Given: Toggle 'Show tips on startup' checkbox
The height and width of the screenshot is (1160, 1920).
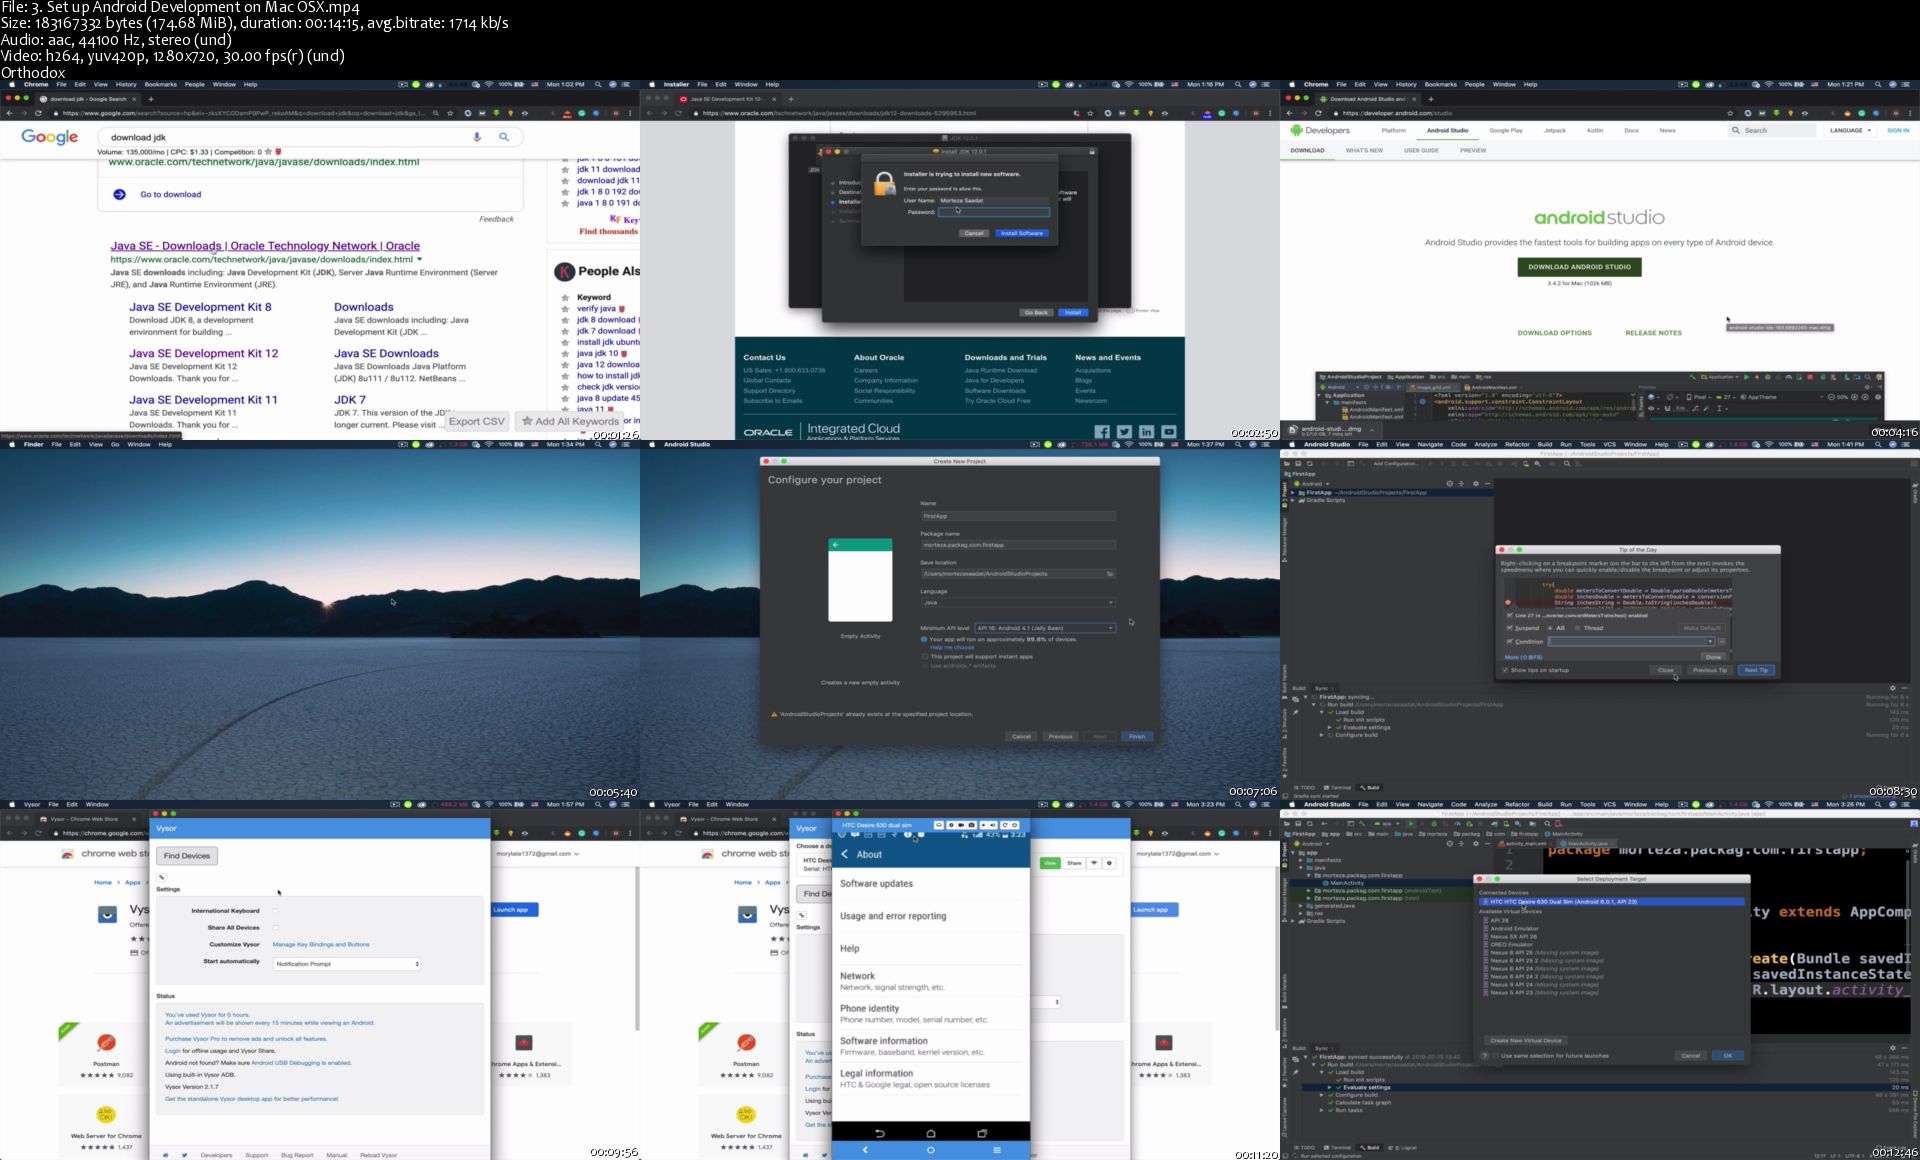Looking at the screenshot, I should click(x=1506, y=670).
